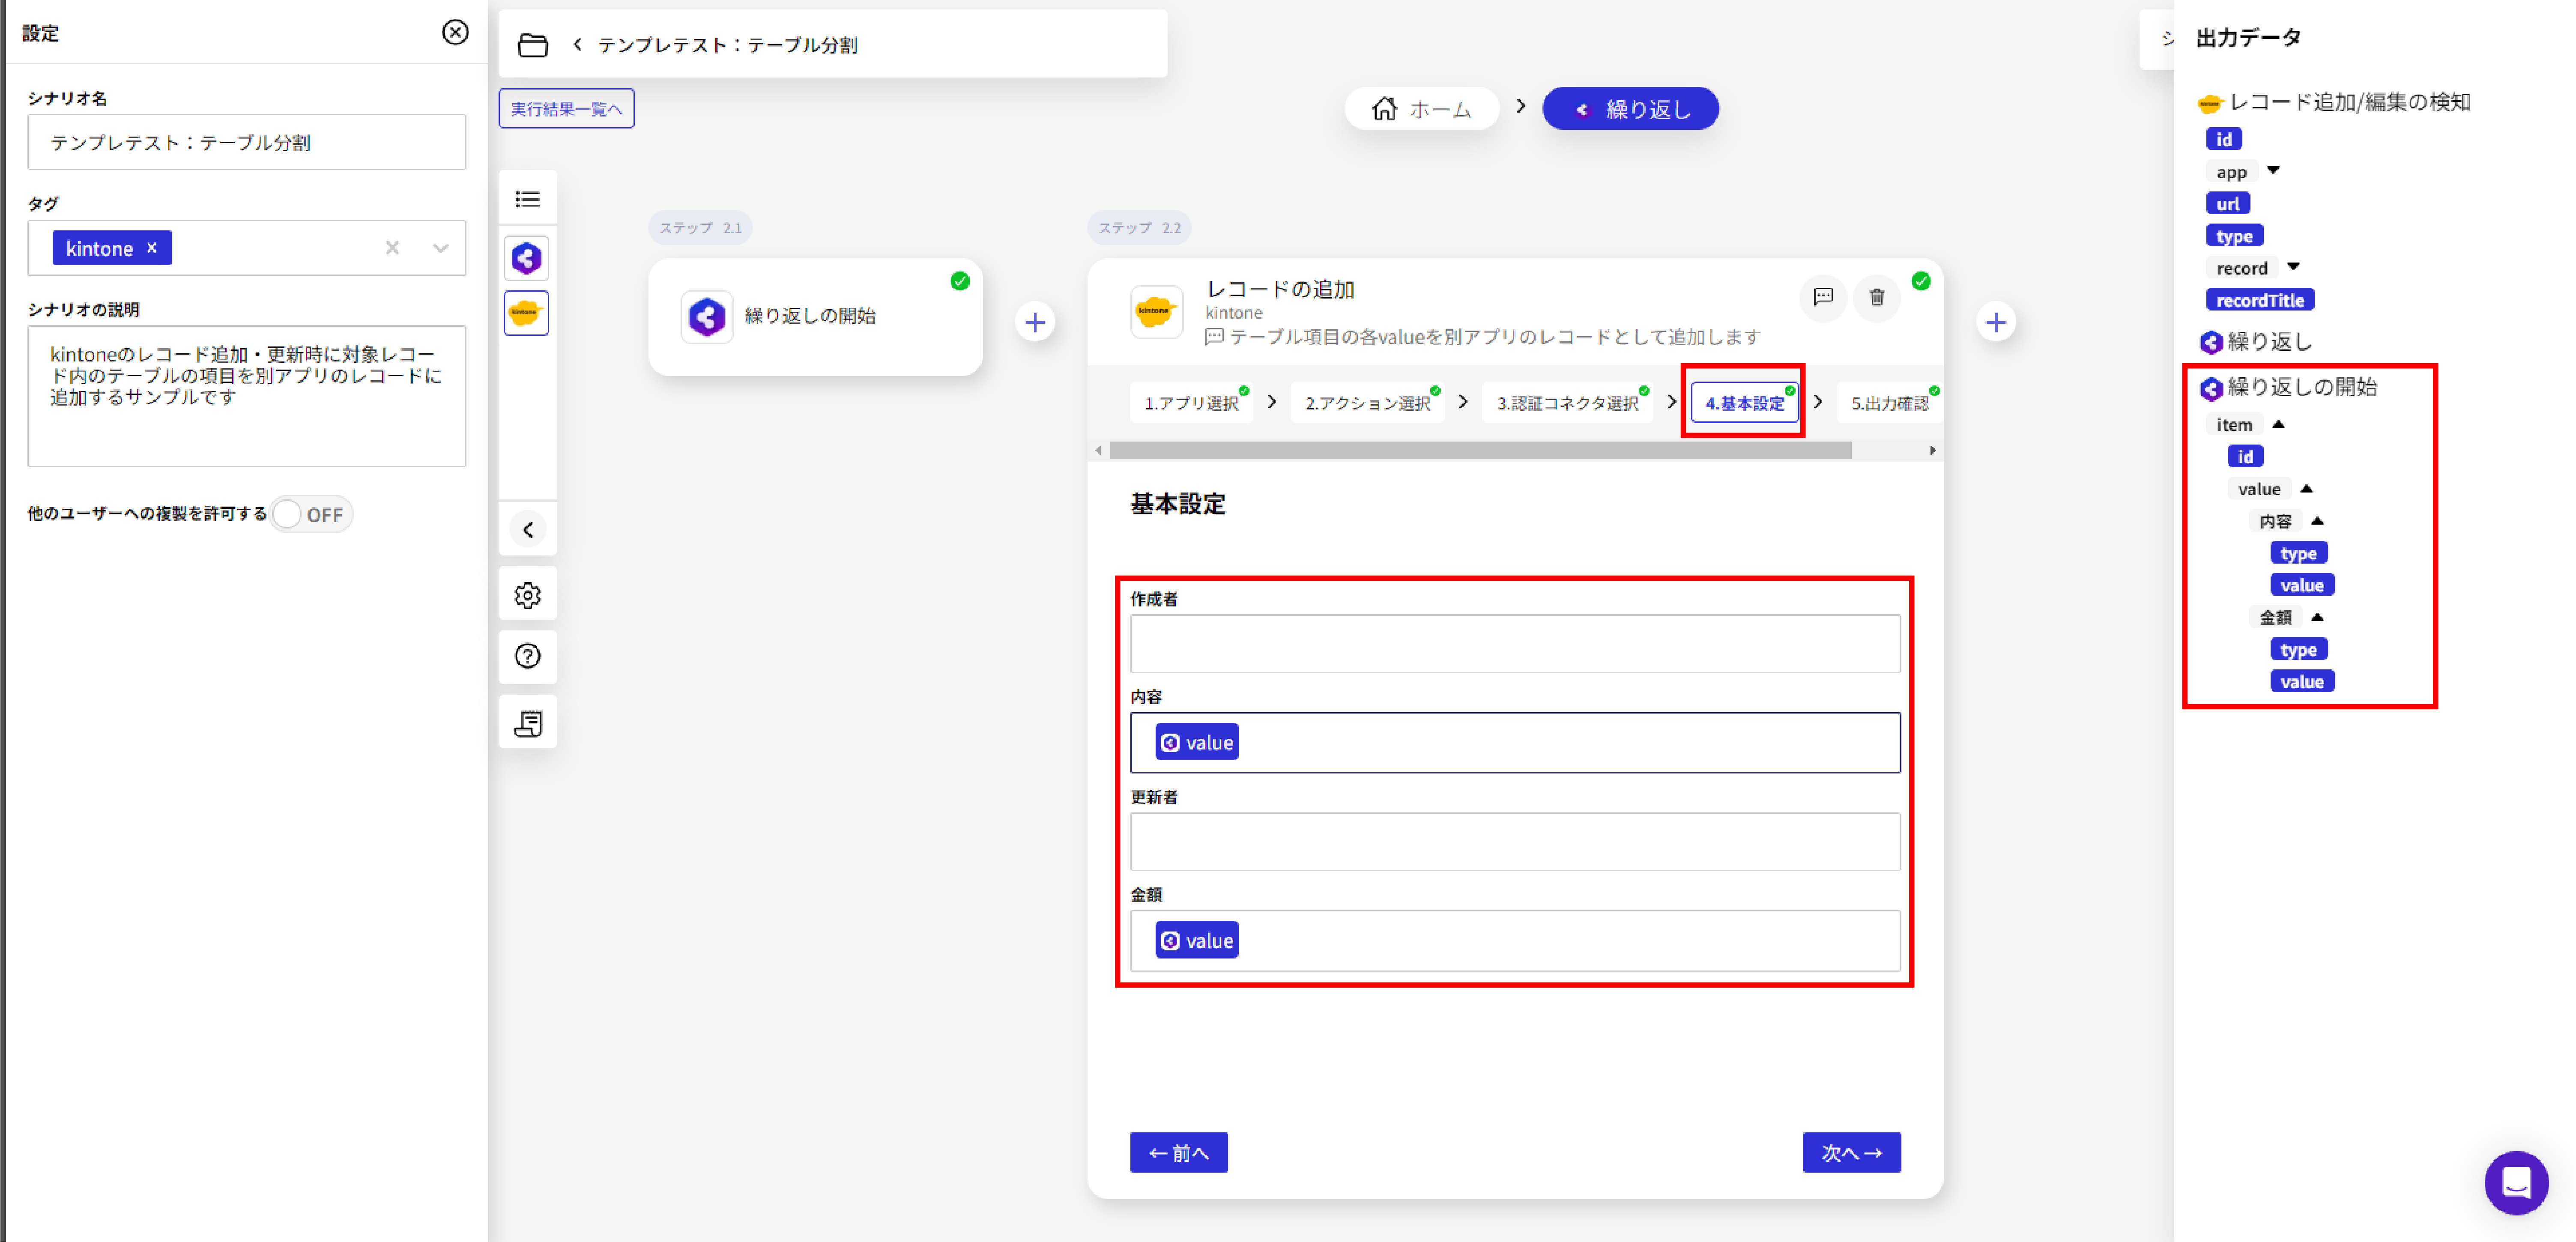Clear all tags with the gray X
This screenshot has height=1242, width=2576.
tap(392, 248)
